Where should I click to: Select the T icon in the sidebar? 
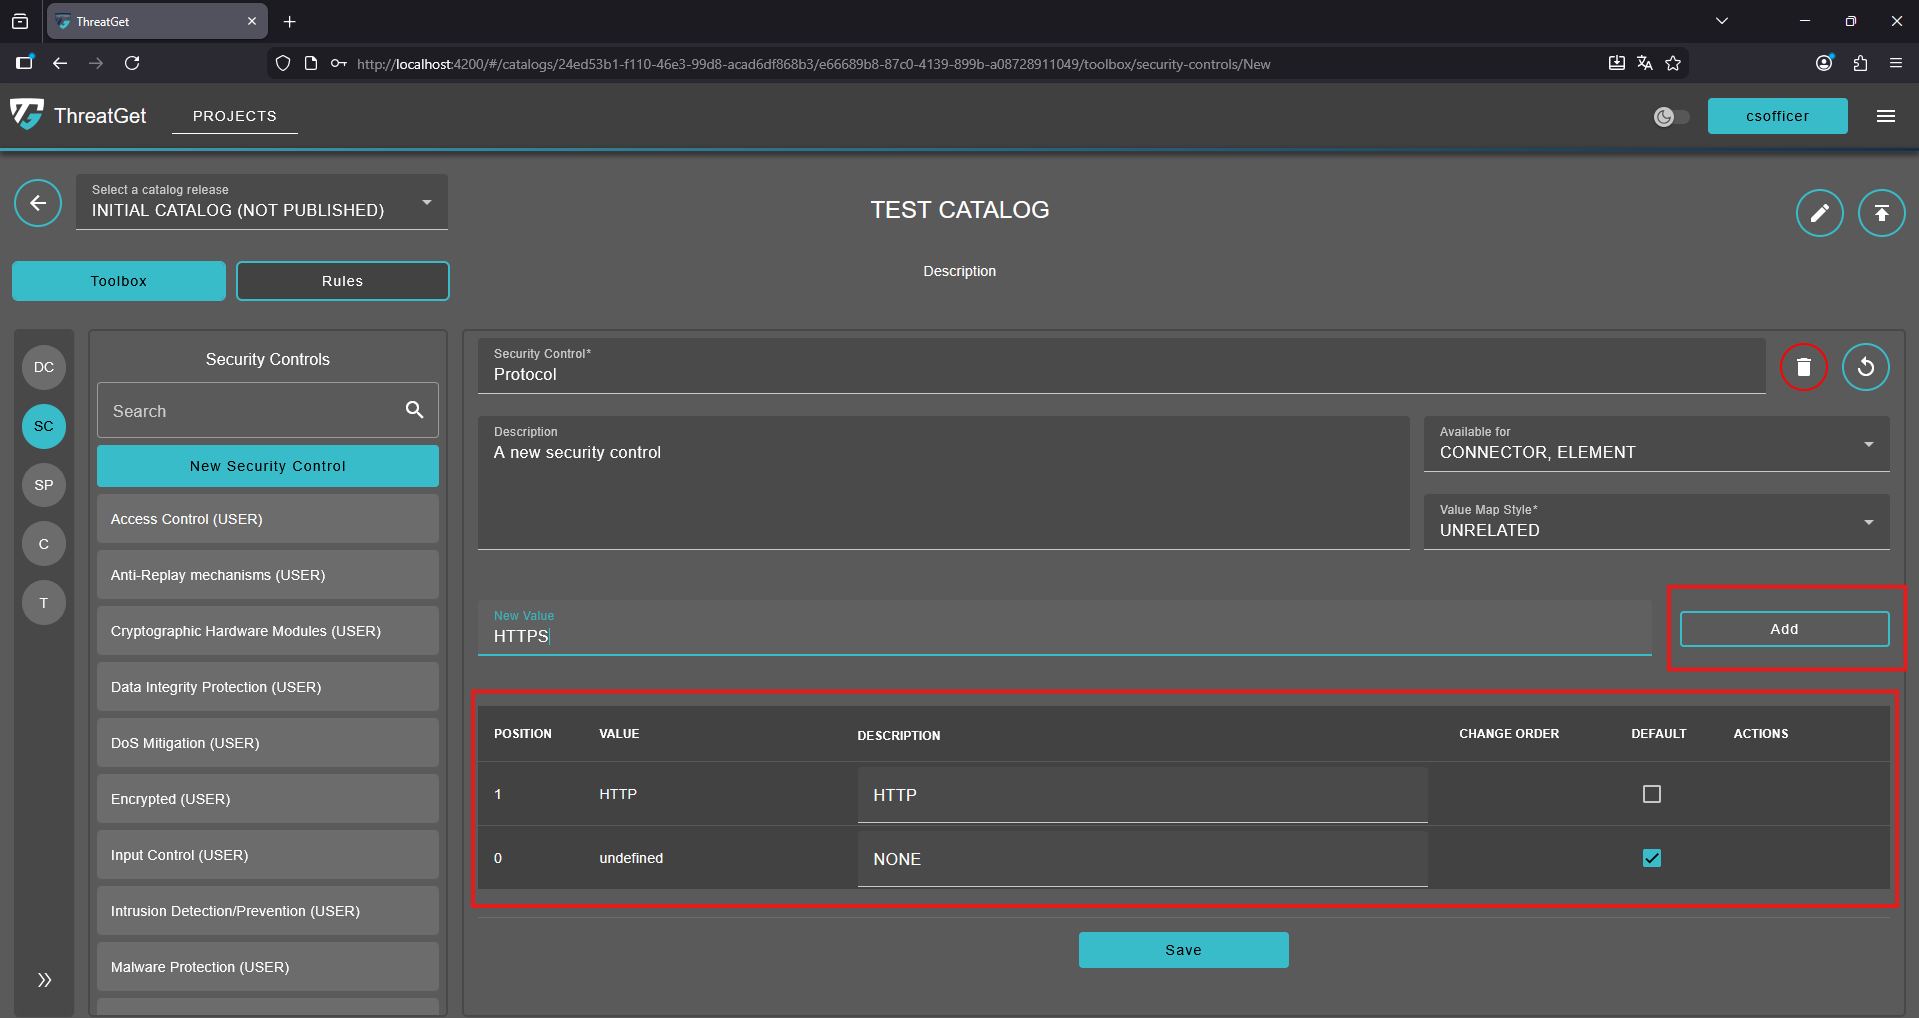[x=43, y=602]
